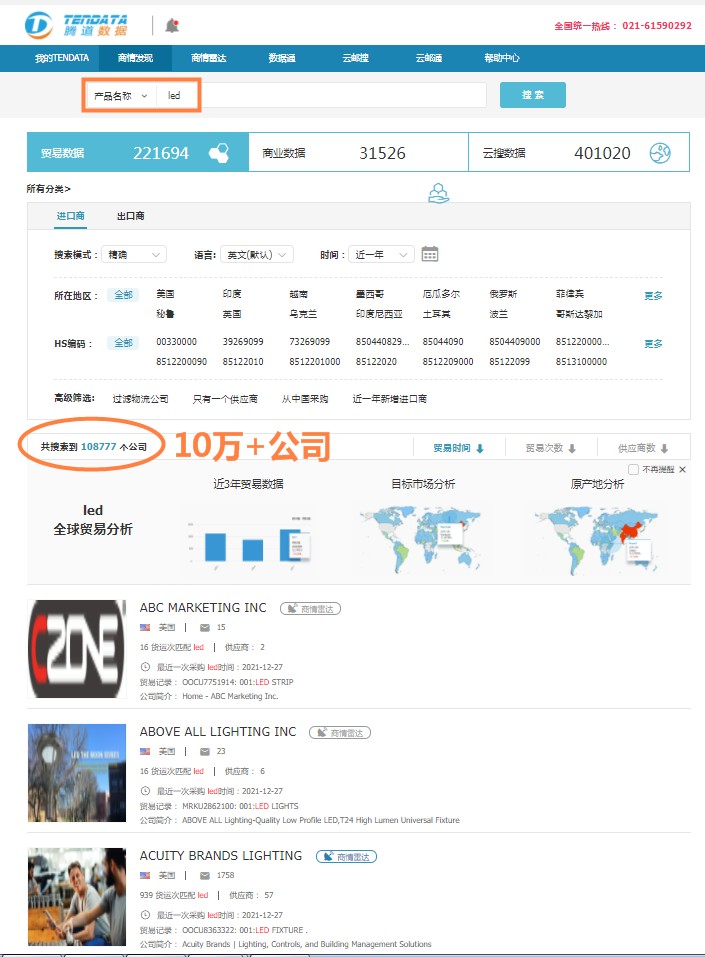Select 全部 for 所在地区
The height and width of the screenshot is (957, 705).
pyautogui.click(x=123, y=295)
